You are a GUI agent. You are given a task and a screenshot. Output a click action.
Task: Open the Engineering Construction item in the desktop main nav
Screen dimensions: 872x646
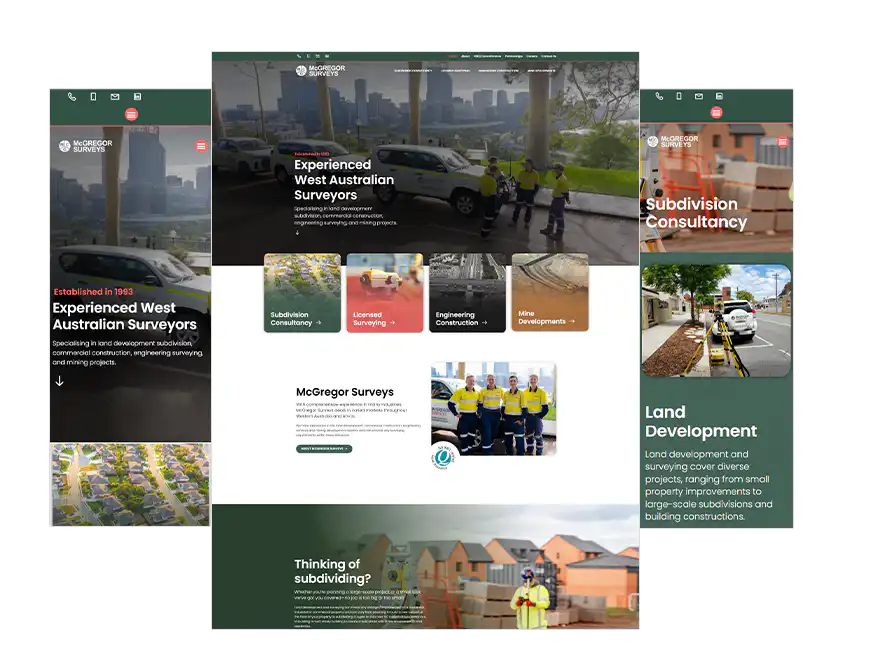point(498,71)
